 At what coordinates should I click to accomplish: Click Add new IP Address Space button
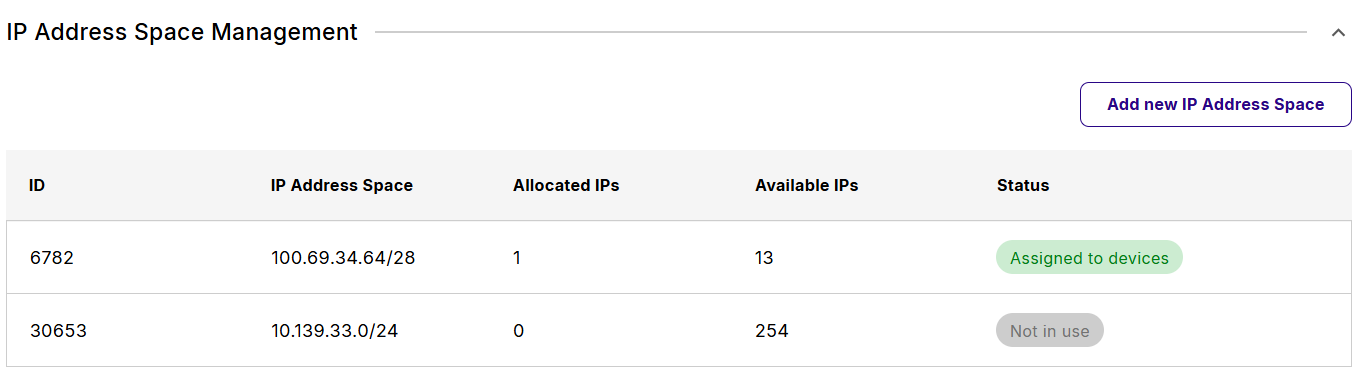pos(1215,104)
